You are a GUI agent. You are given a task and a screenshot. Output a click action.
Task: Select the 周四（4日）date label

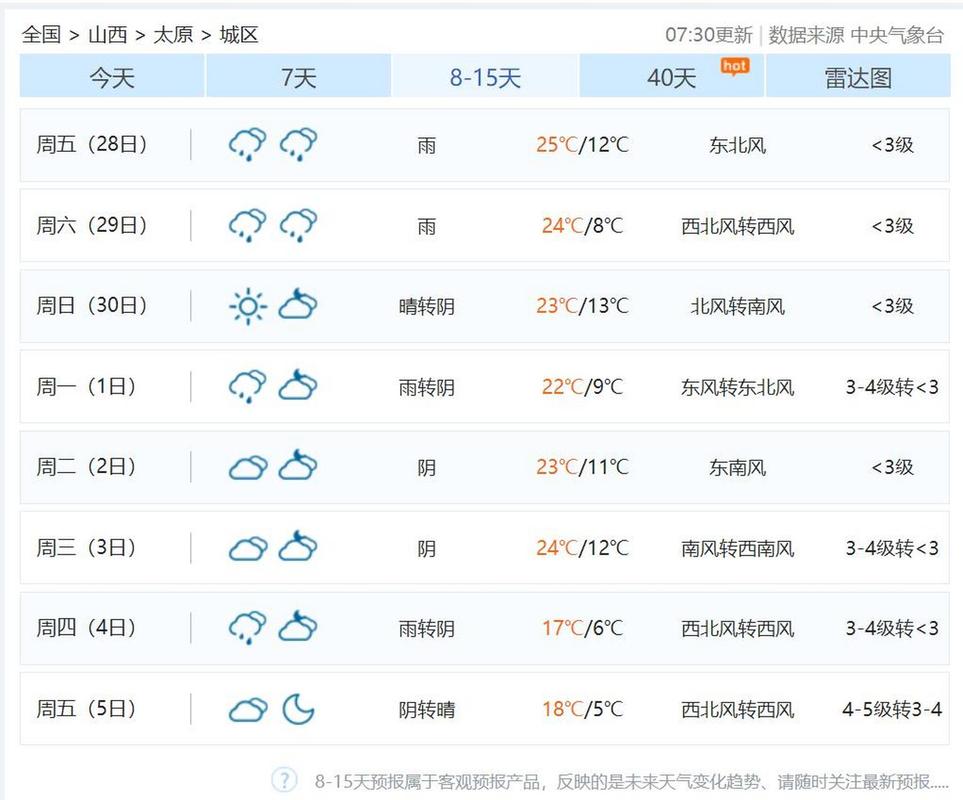coord(86,627)
